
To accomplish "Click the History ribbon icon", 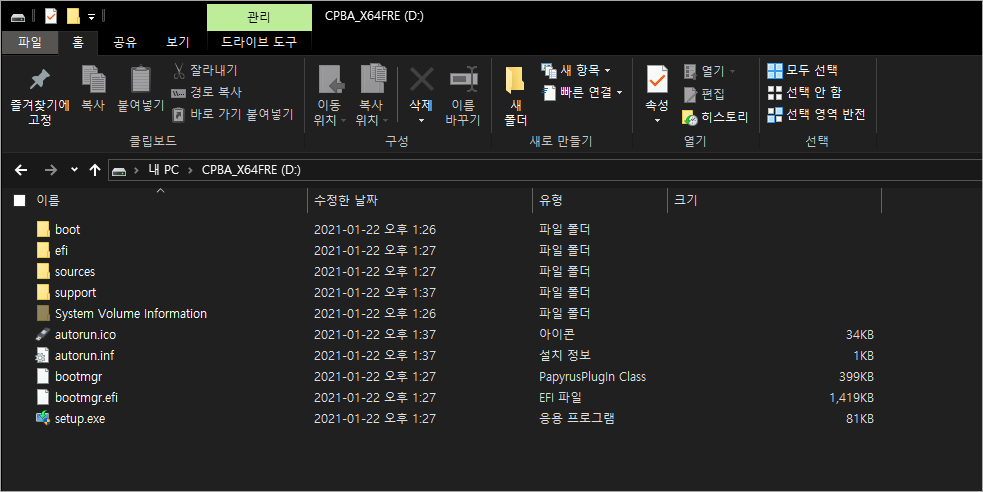I will coord(690,117).
